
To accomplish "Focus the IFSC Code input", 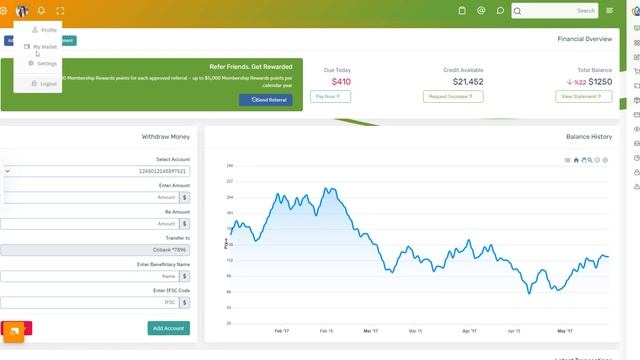I will tap(90, 302).
